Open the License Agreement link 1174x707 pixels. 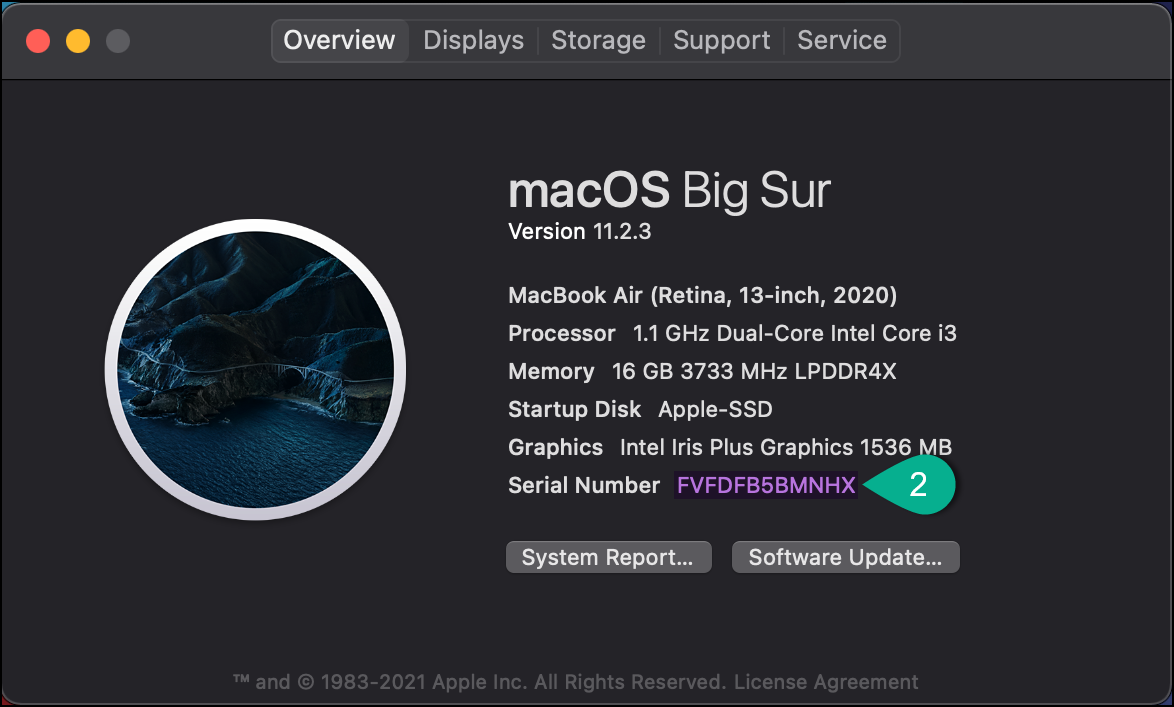tap(825, 683)
